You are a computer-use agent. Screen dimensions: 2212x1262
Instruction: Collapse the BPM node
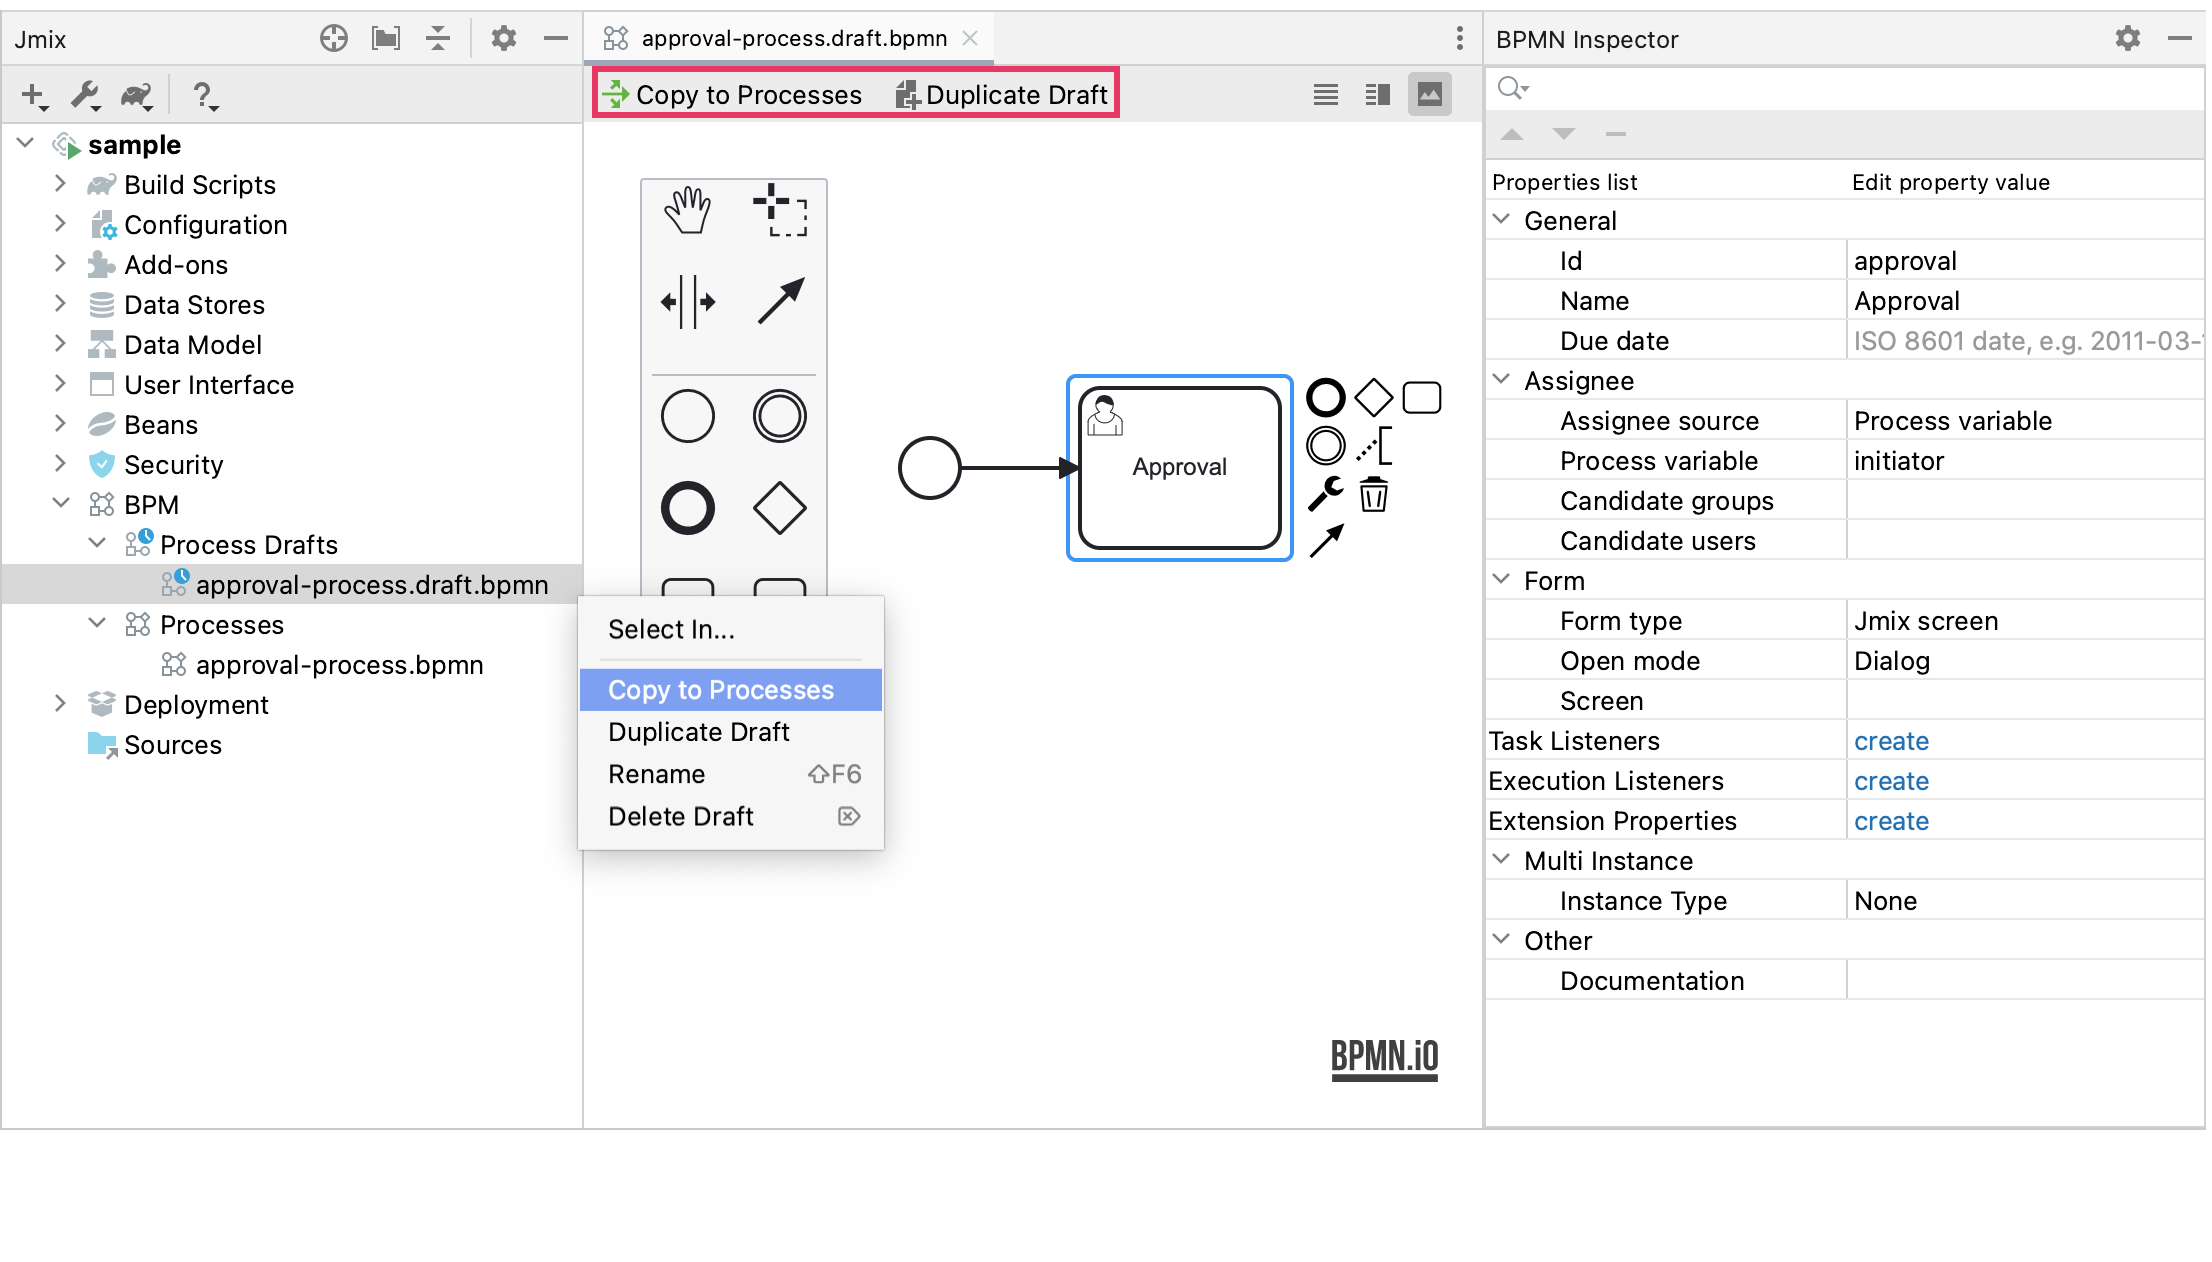point(60,504)
